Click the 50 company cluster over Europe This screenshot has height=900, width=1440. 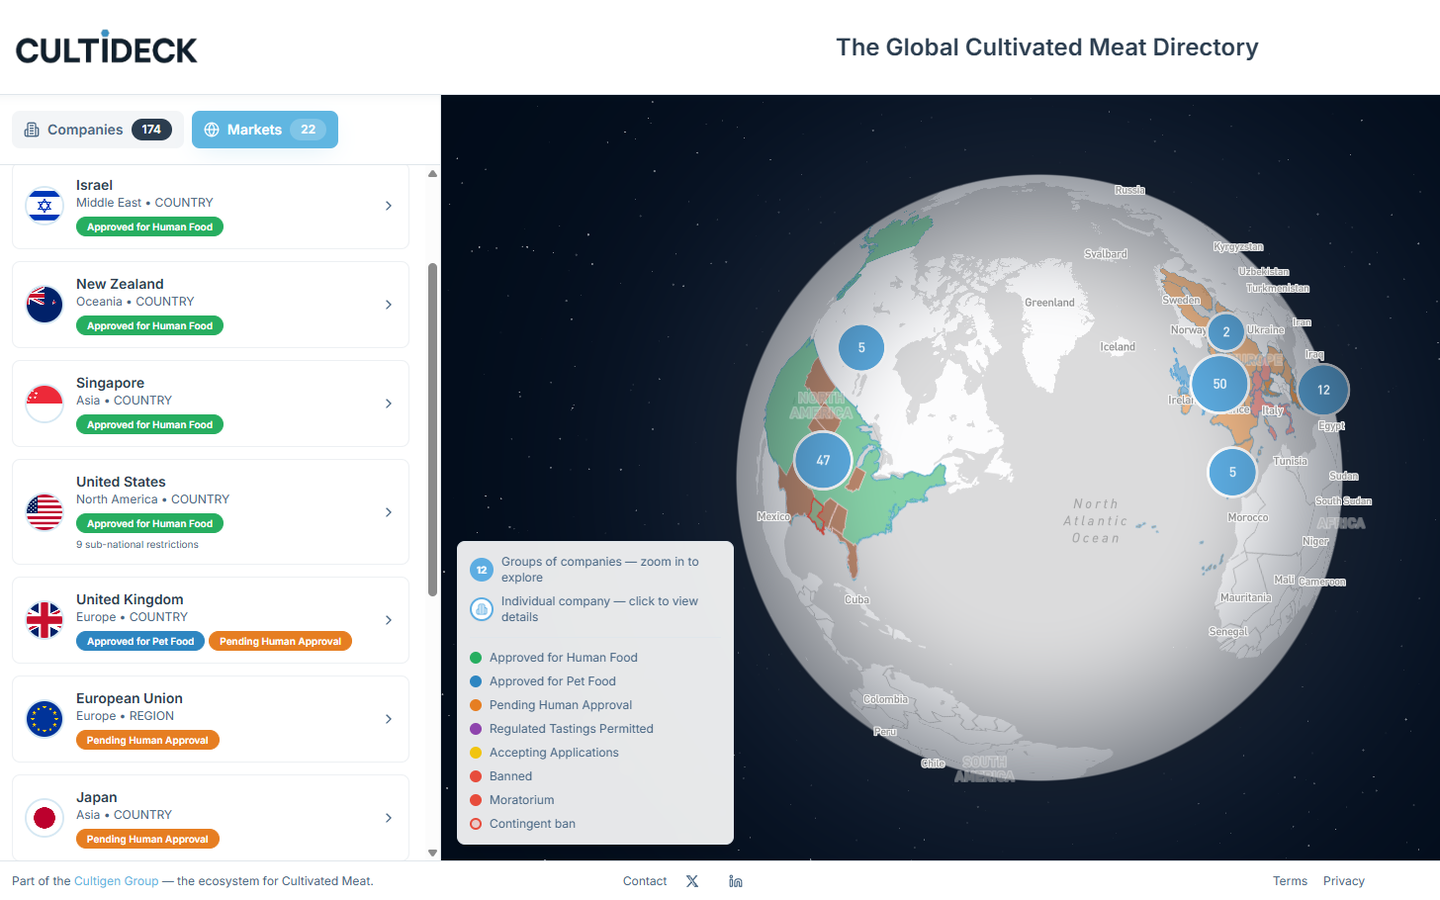click(x=1220, y=384)
